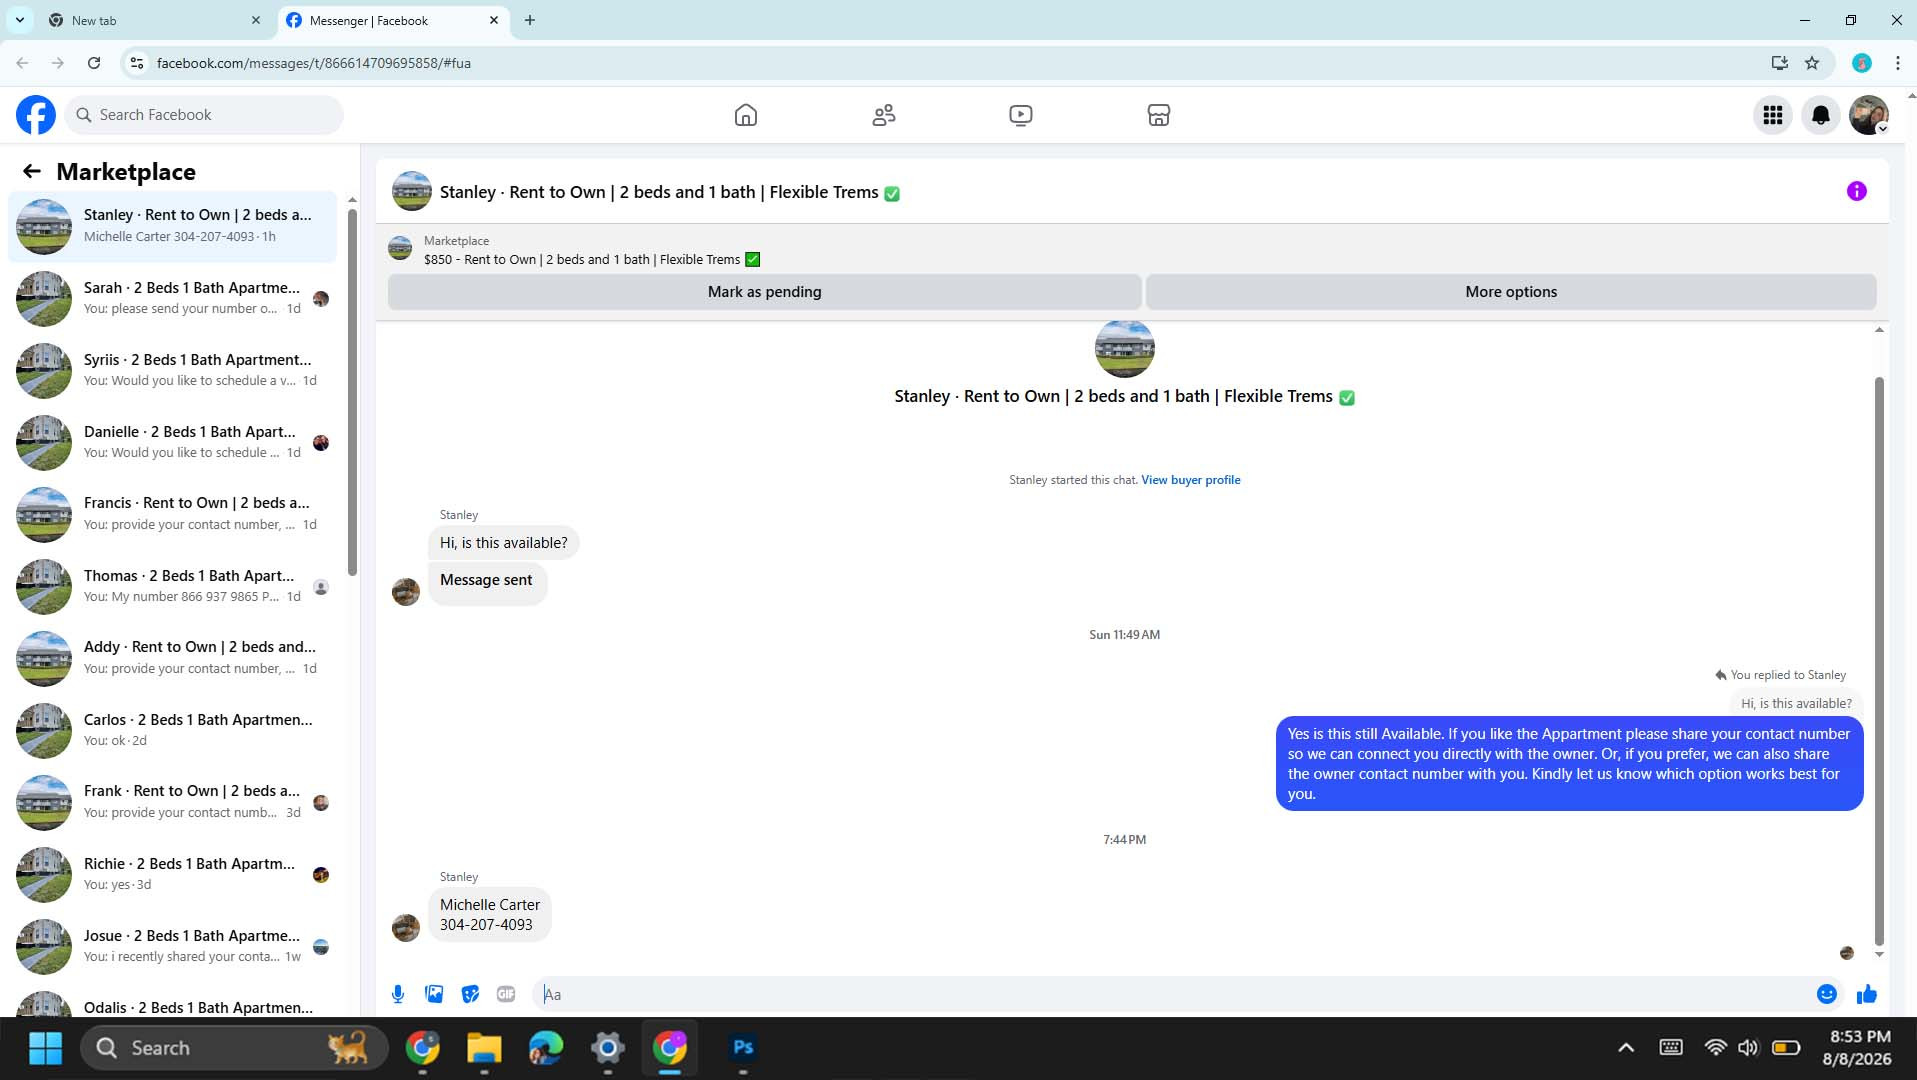Open conversation information purple icon
The height and width of the screenshot is (1080, 1917).
(1856, 191)
